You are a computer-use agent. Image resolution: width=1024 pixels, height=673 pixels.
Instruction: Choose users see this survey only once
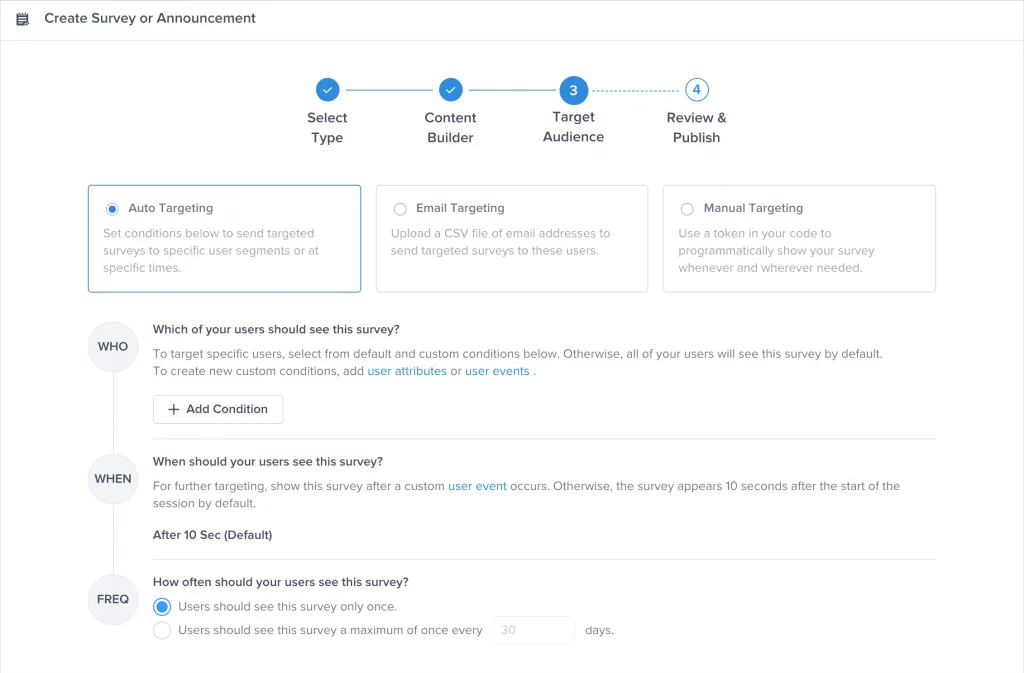click(x=162, y=607)
